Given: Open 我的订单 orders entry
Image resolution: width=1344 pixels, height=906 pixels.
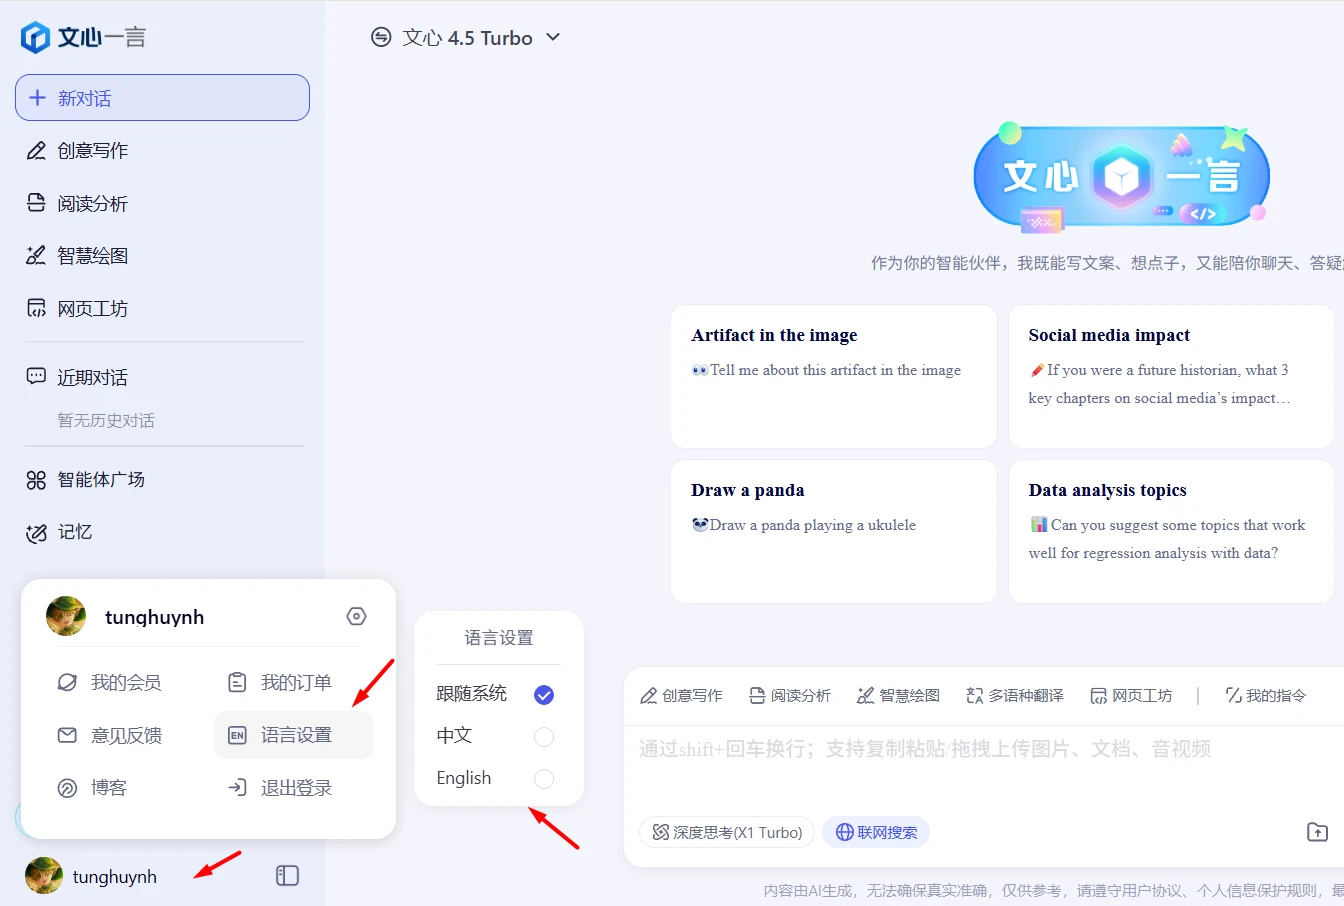Looking at the screenshot, I should (x=279, y=683).
